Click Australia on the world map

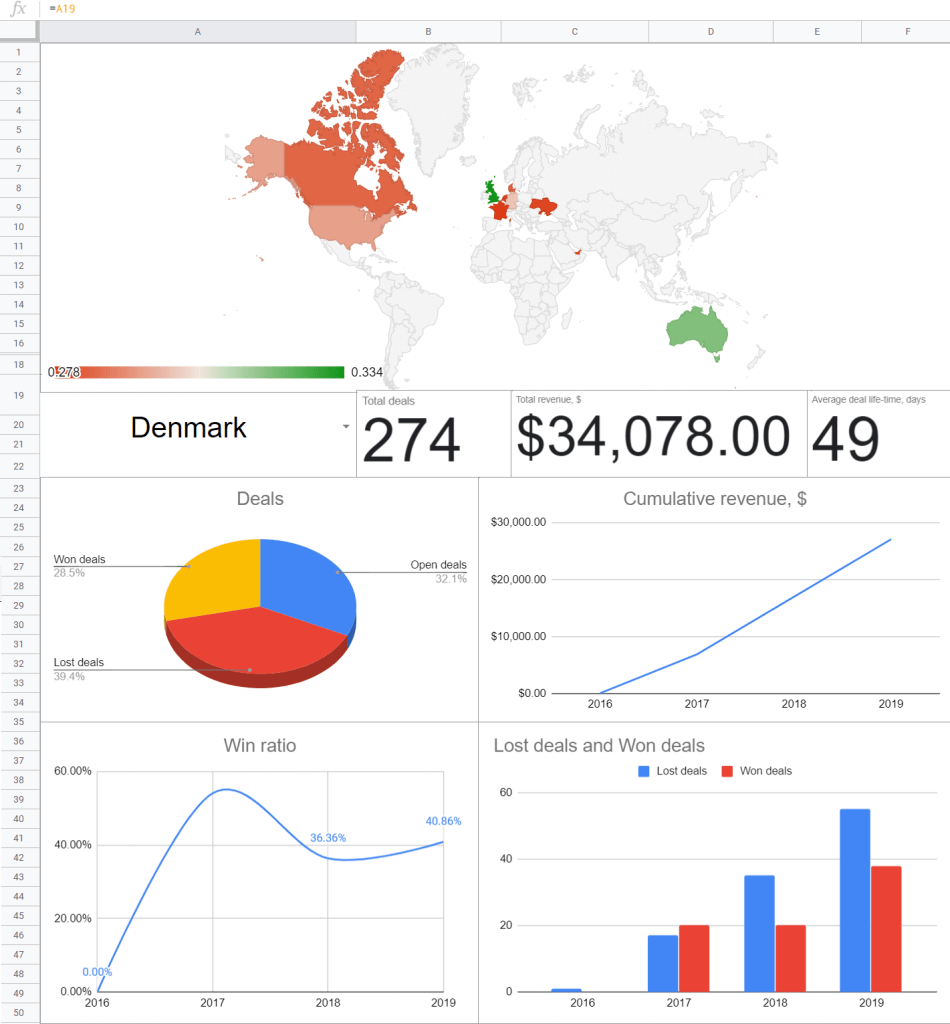click(698, 332)
